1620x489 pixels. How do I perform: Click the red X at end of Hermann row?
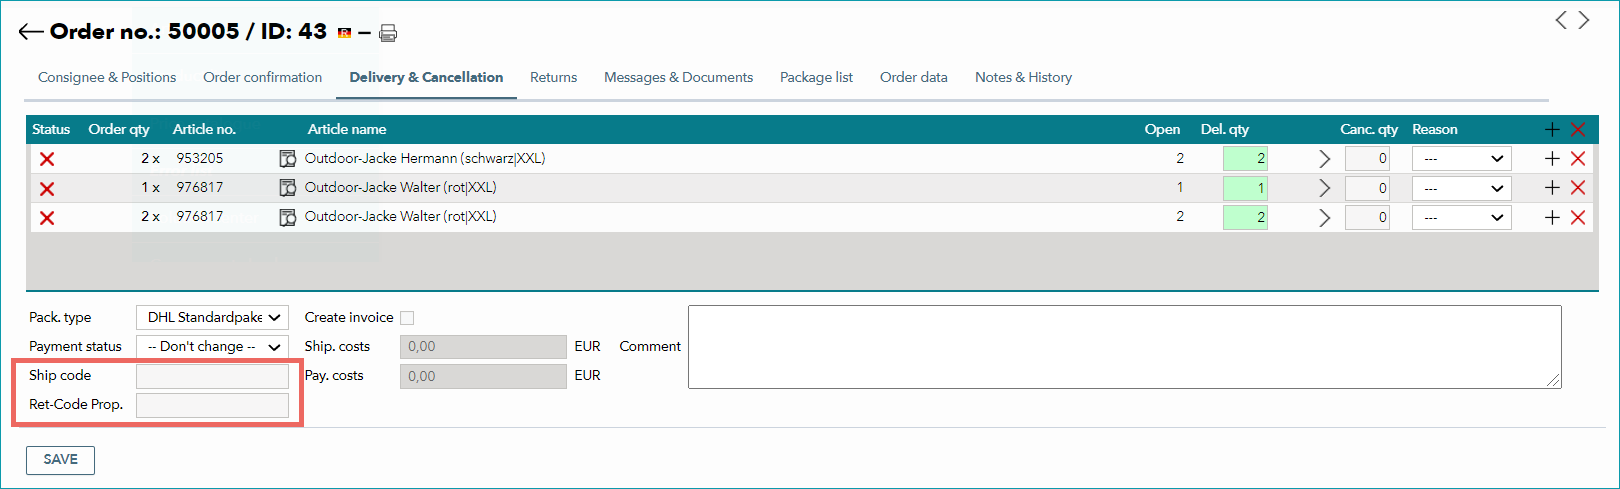point(1578,158)
